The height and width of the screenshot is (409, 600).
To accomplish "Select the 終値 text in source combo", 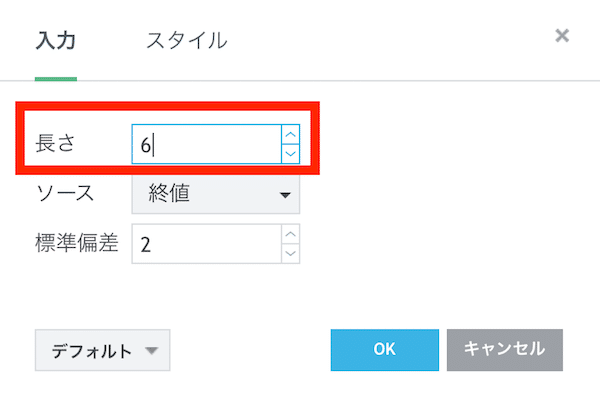I will (x=169, y=193).
